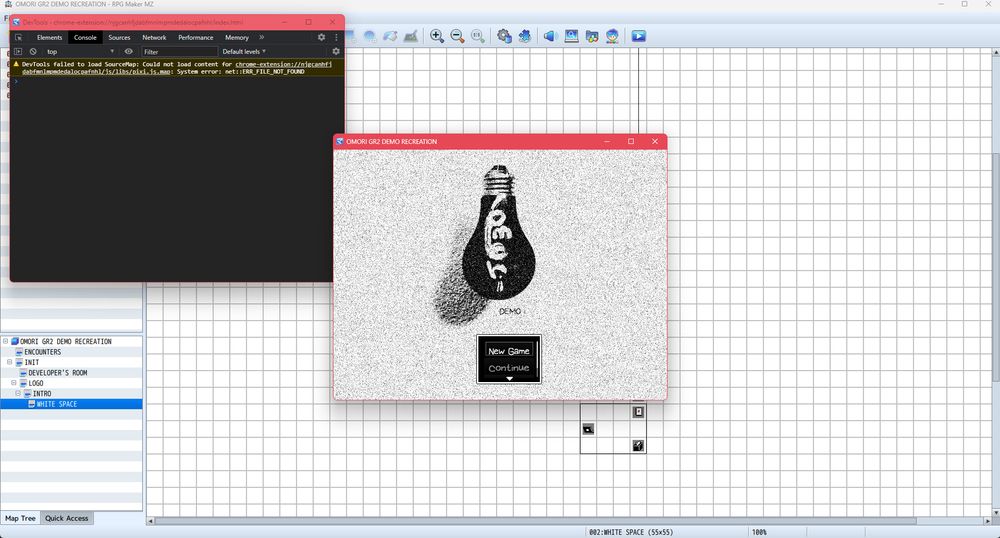
Task: Open the top JavaScript context dropdown
Action: [80, 52]
